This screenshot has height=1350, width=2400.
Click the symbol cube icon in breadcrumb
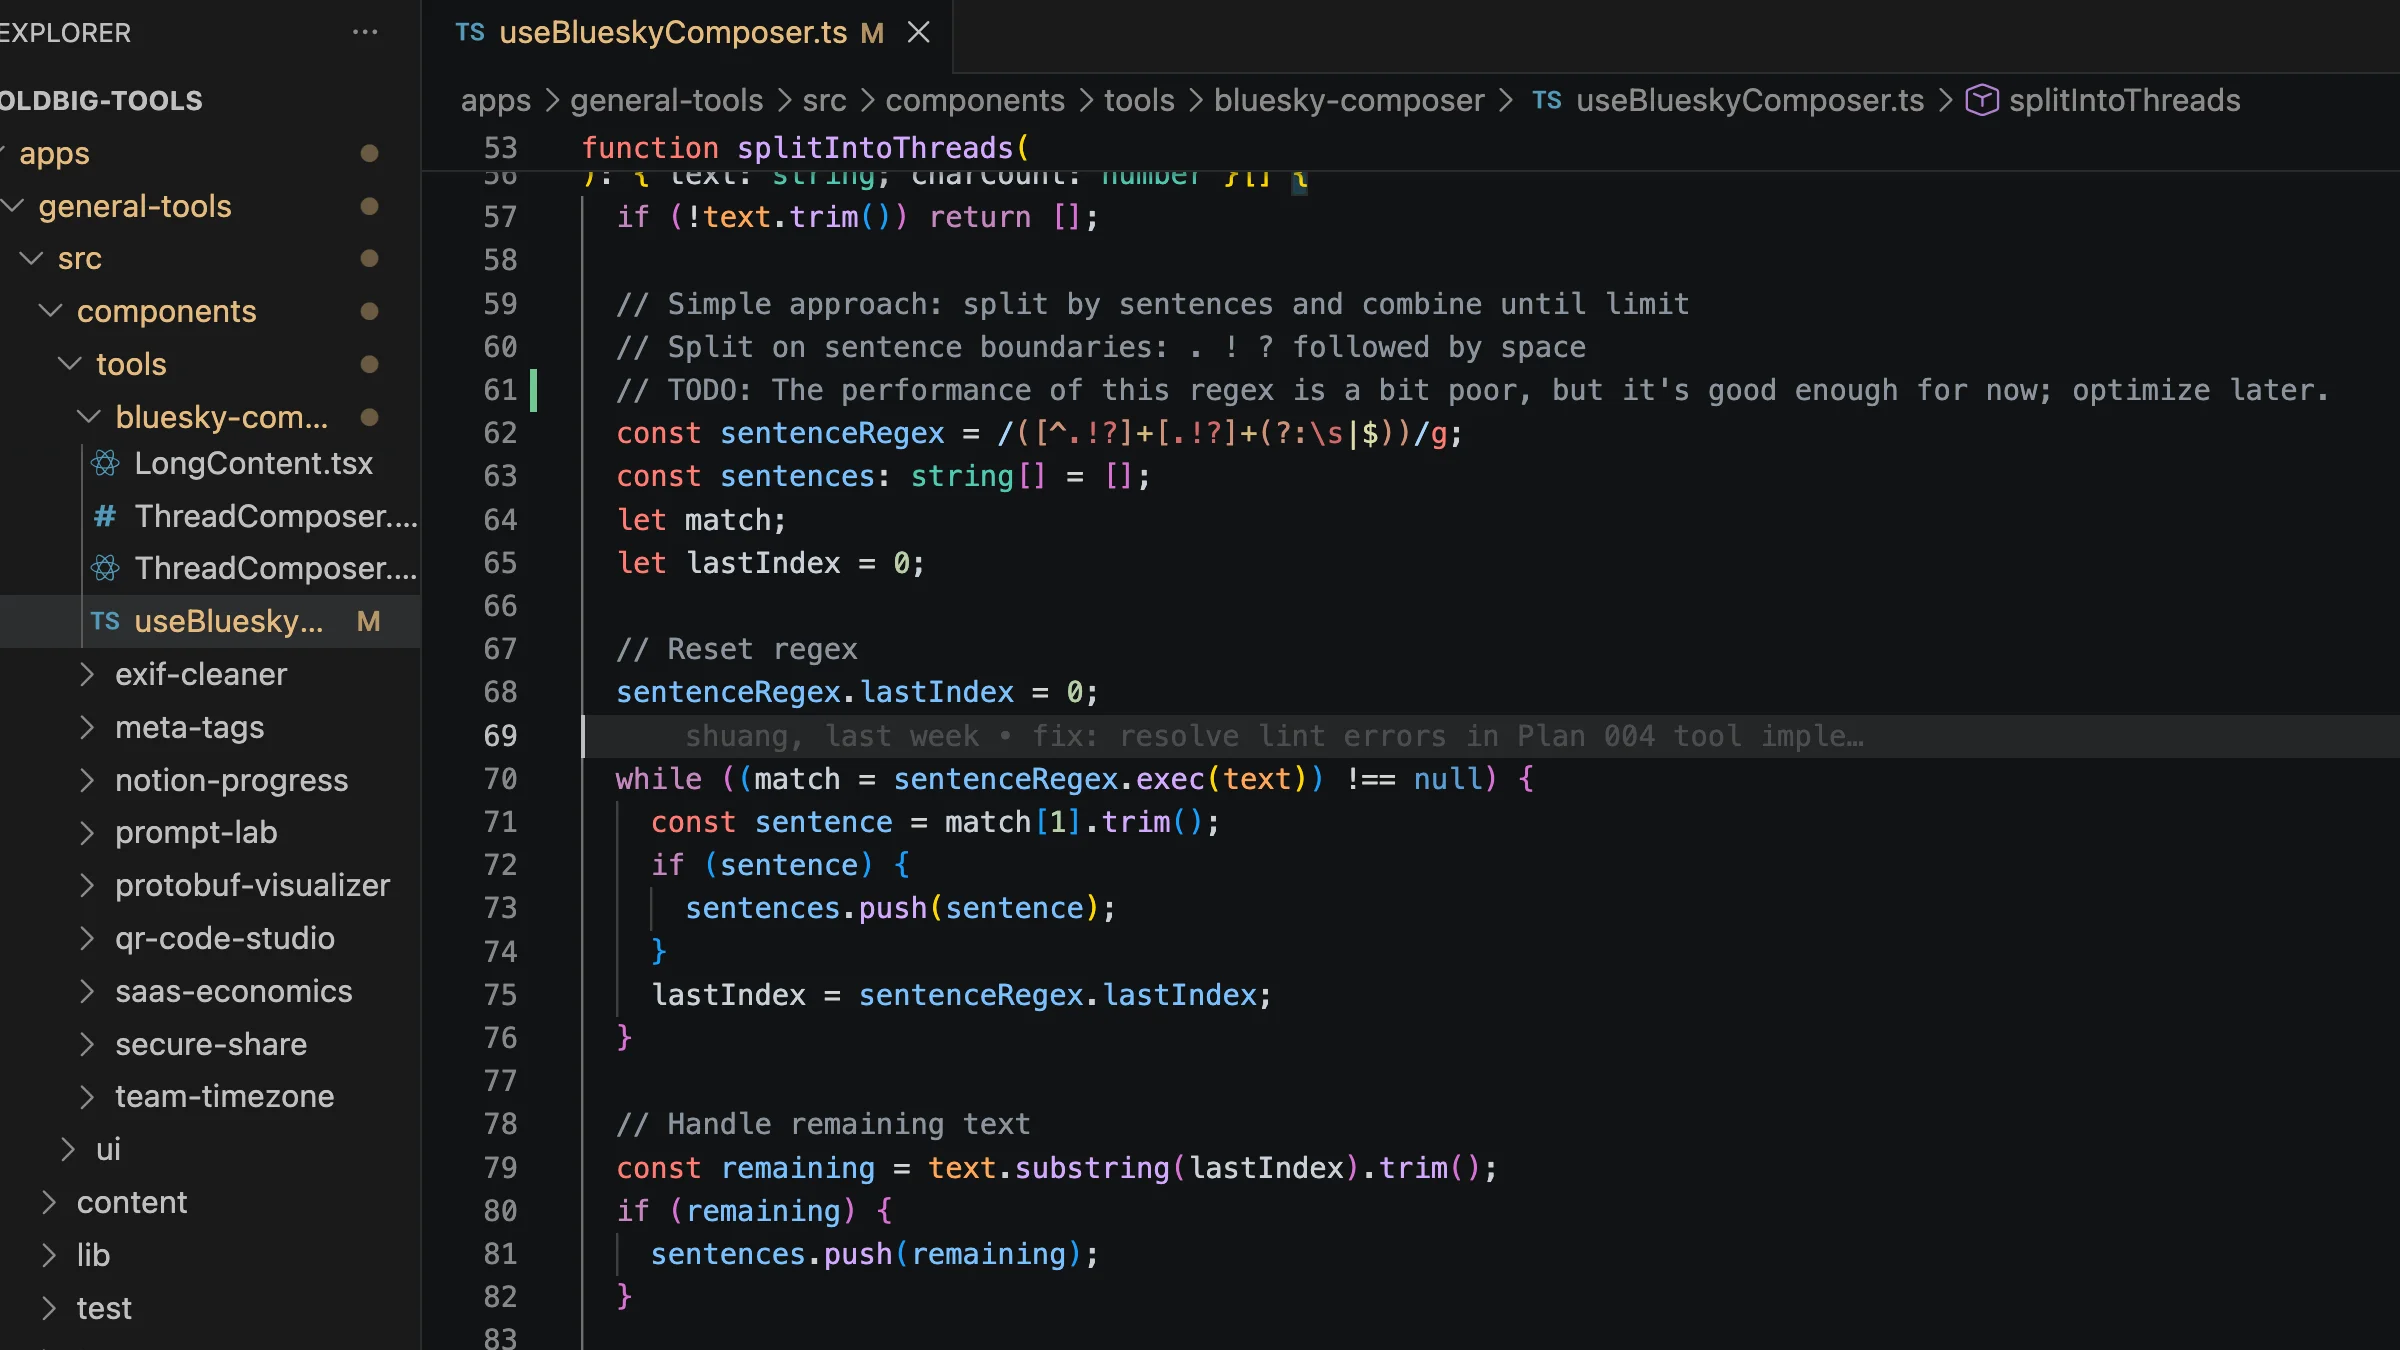1982,100
